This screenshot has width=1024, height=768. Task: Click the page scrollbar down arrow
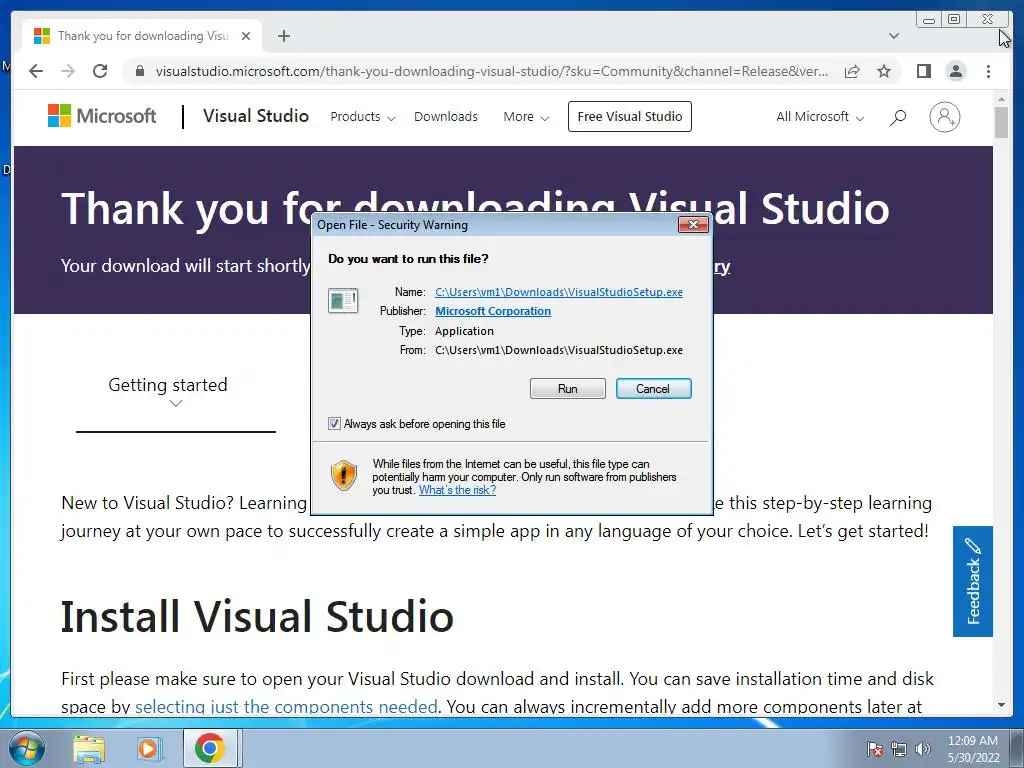coord(1001,705)
